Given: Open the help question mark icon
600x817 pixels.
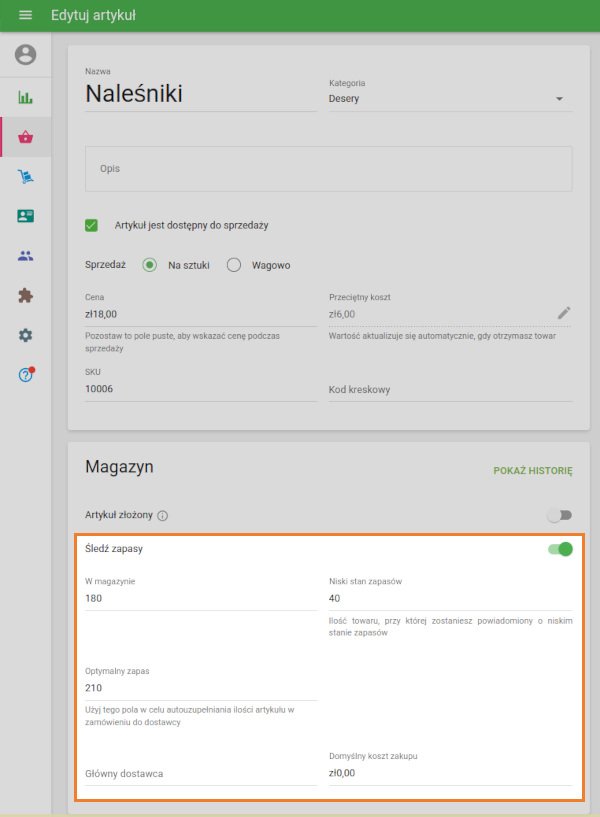Looking at the screenshot, I should click(x=25, y=375).
